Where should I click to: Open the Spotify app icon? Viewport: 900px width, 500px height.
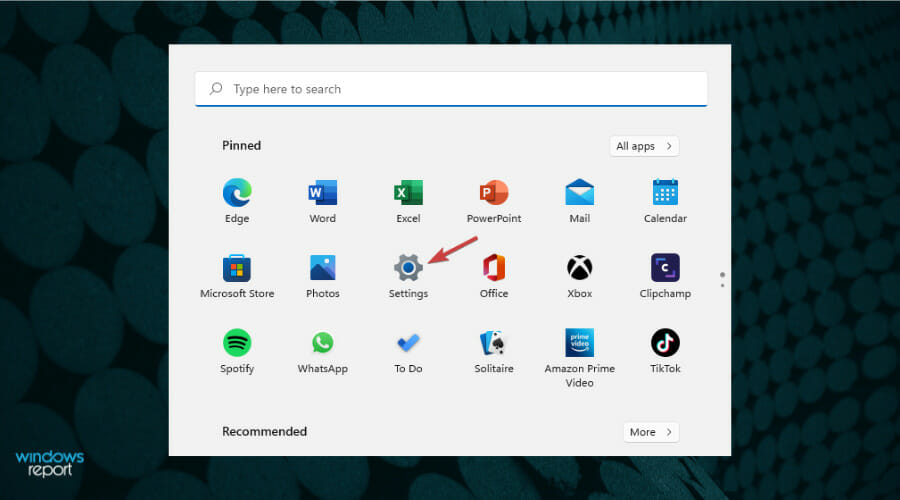(237, 343)
